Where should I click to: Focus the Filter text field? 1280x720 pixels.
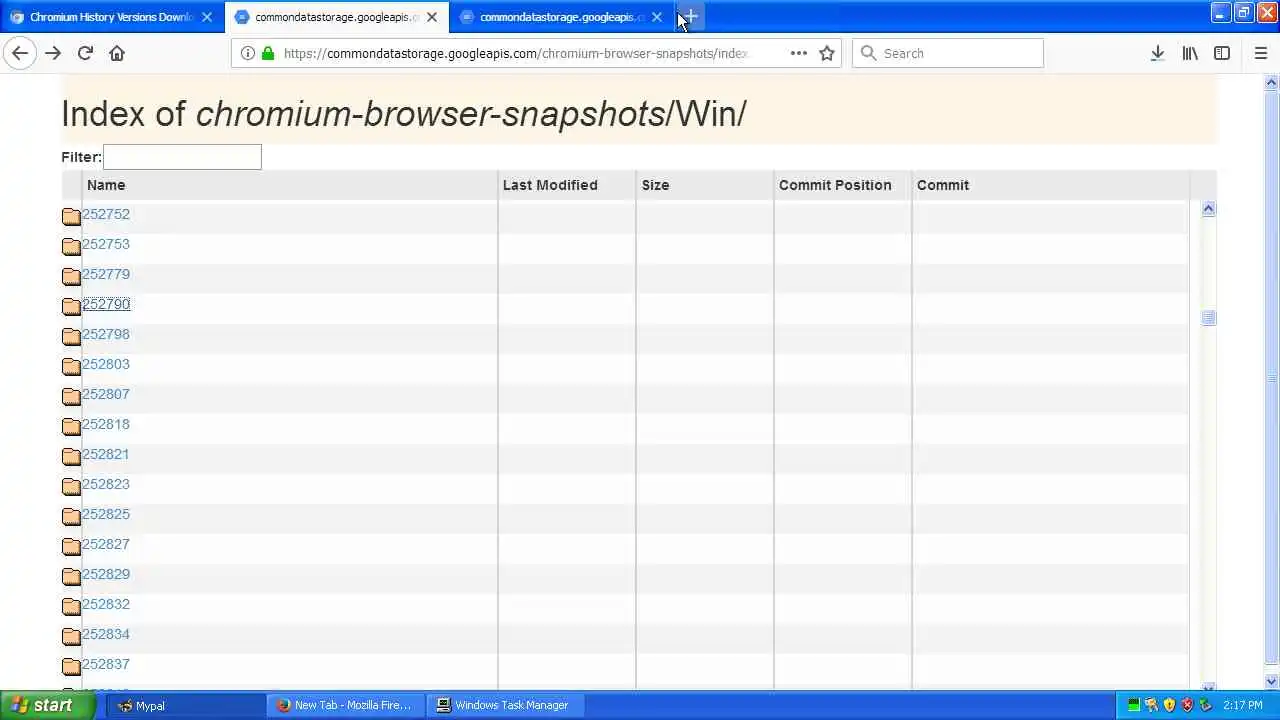pos(182,157)
